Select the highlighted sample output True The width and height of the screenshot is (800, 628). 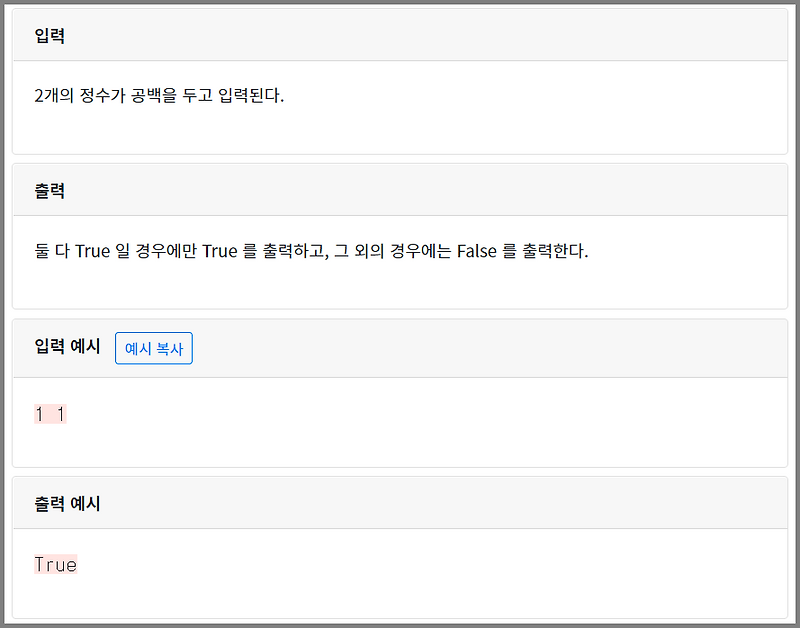[x=56, y=564]
